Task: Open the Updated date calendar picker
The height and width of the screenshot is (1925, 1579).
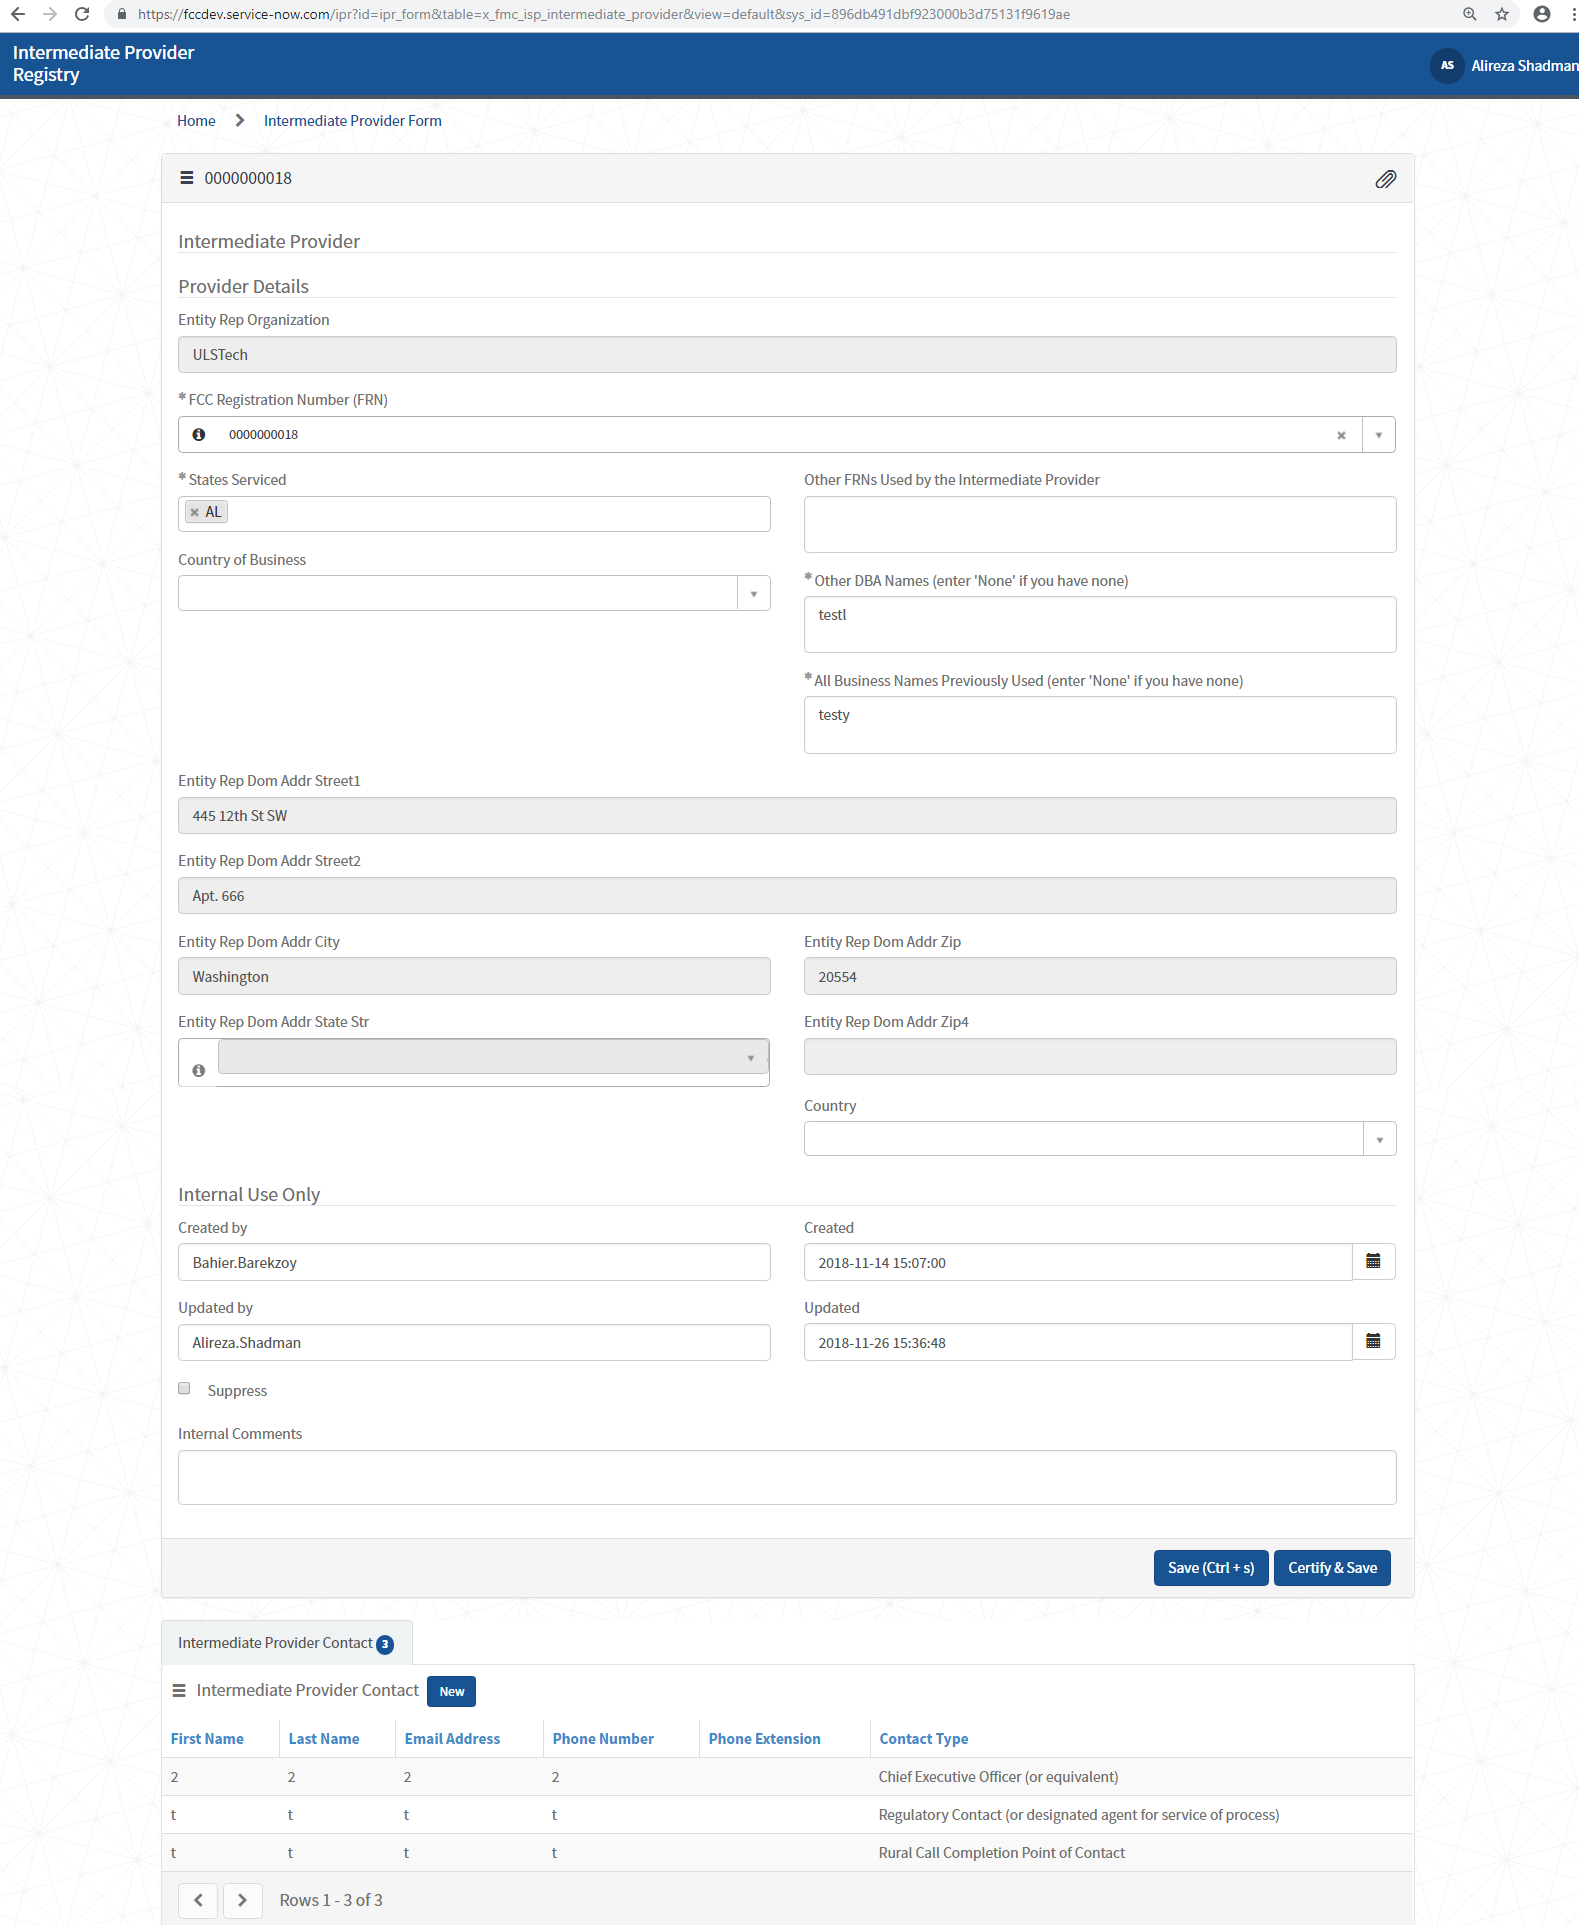Action: (1373, 1342)
